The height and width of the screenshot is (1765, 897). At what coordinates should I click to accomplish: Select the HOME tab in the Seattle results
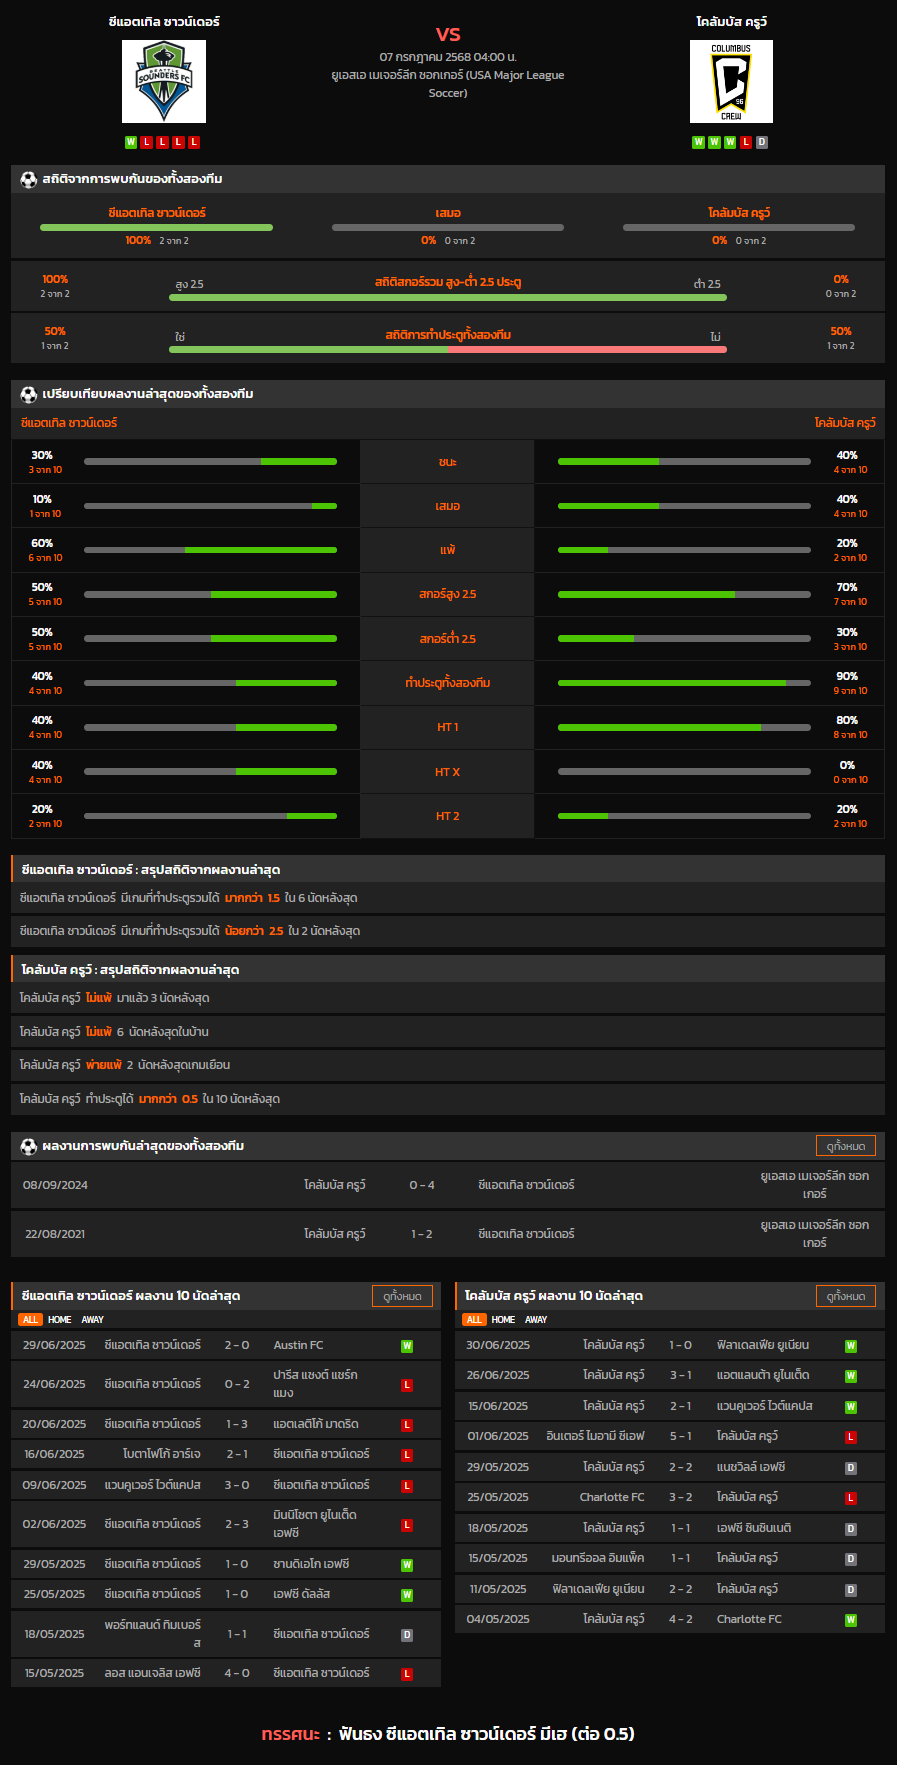(60, 1320)
